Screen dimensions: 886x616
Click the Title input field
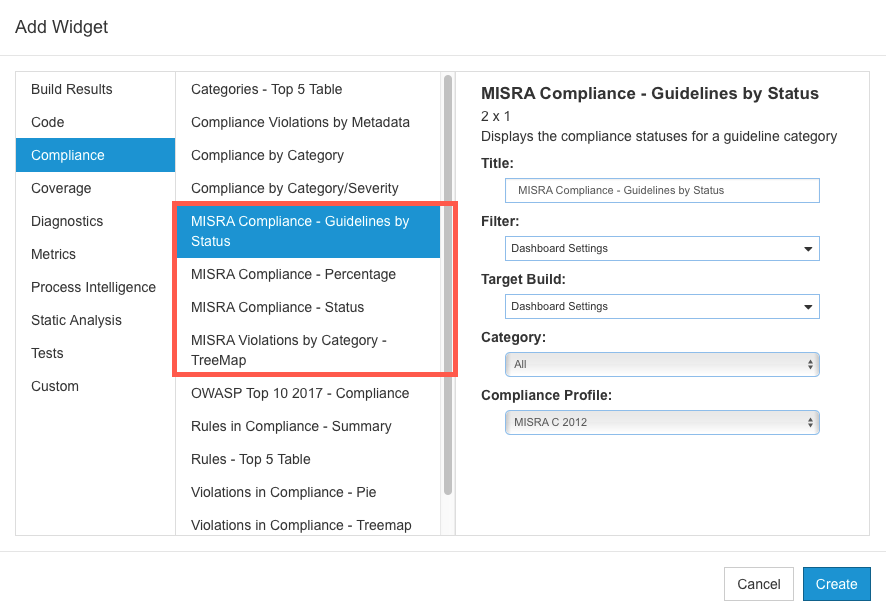coord(662,190)
